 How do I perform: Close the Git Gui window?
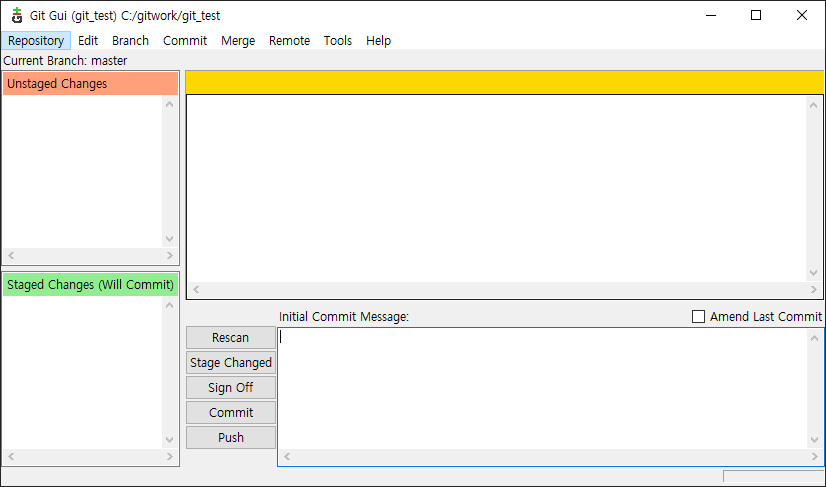coord(802,15)
